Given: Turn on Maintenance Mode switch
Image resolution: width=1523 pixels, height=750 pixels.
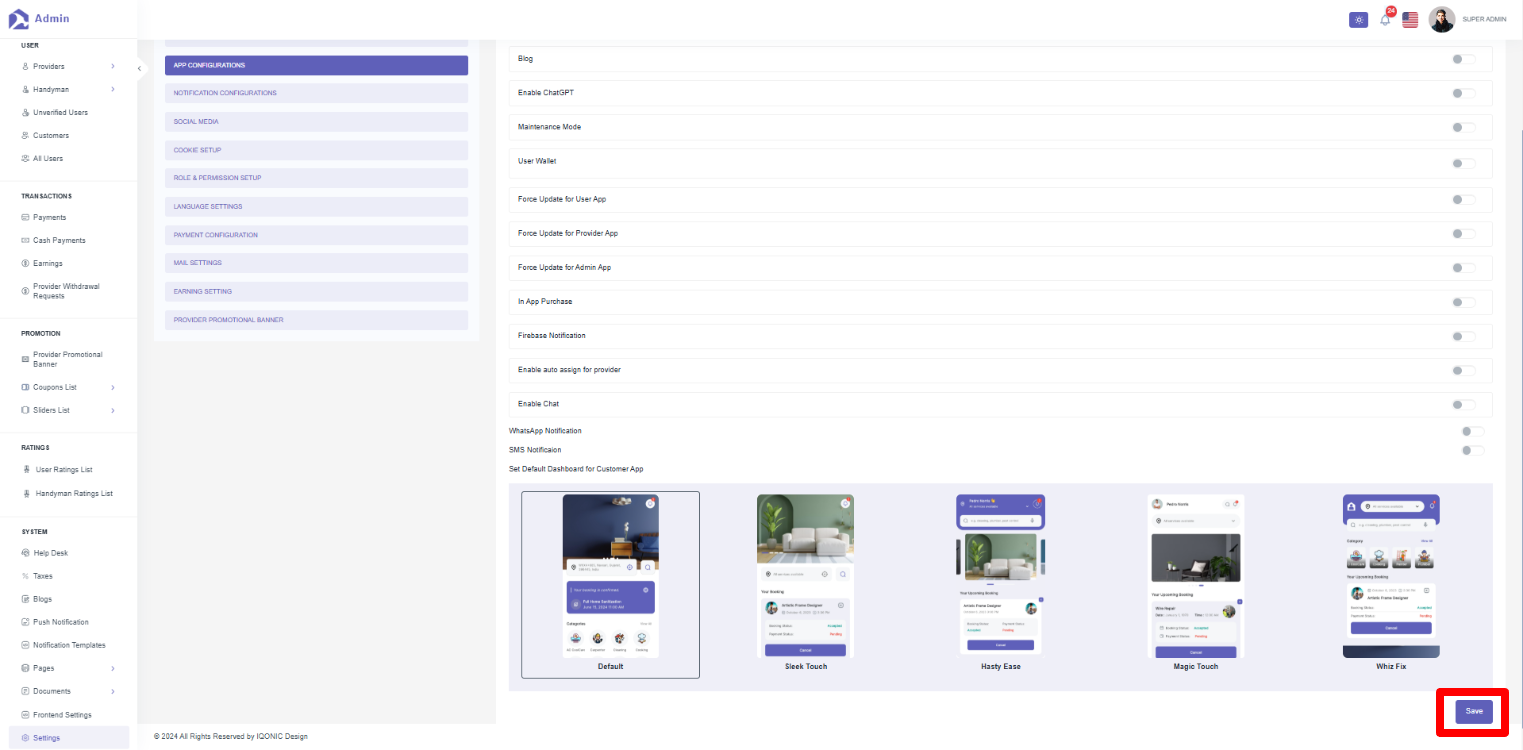Looking at the screenshot, I should click(x=1463, y=128).
